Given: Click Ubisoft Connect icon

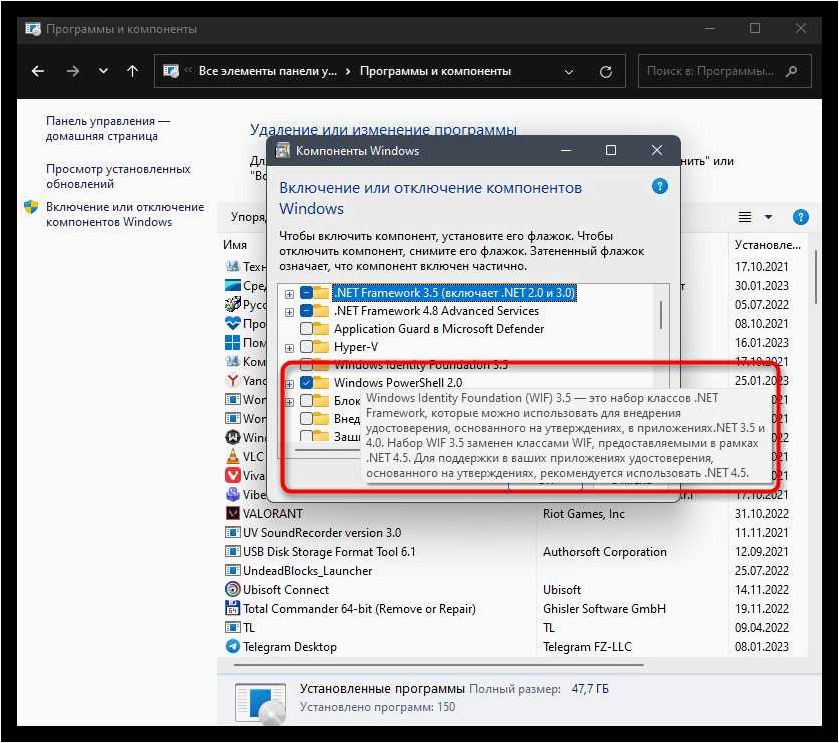Looking at the screenshot, I should click(x=232, y=591).
